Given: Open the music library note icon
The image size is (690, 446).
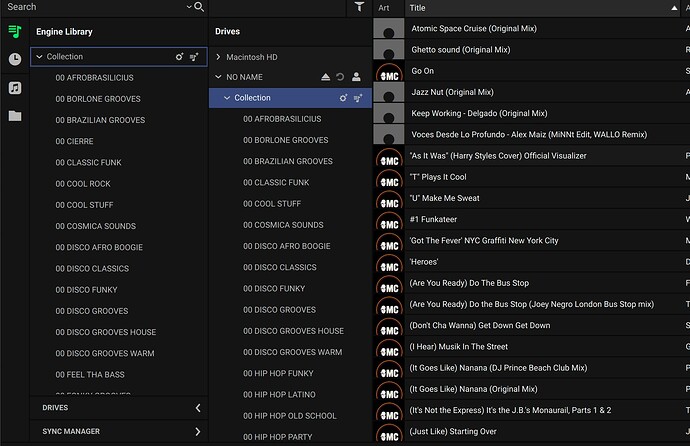Looking at the screenshot, I should [15, 88].
